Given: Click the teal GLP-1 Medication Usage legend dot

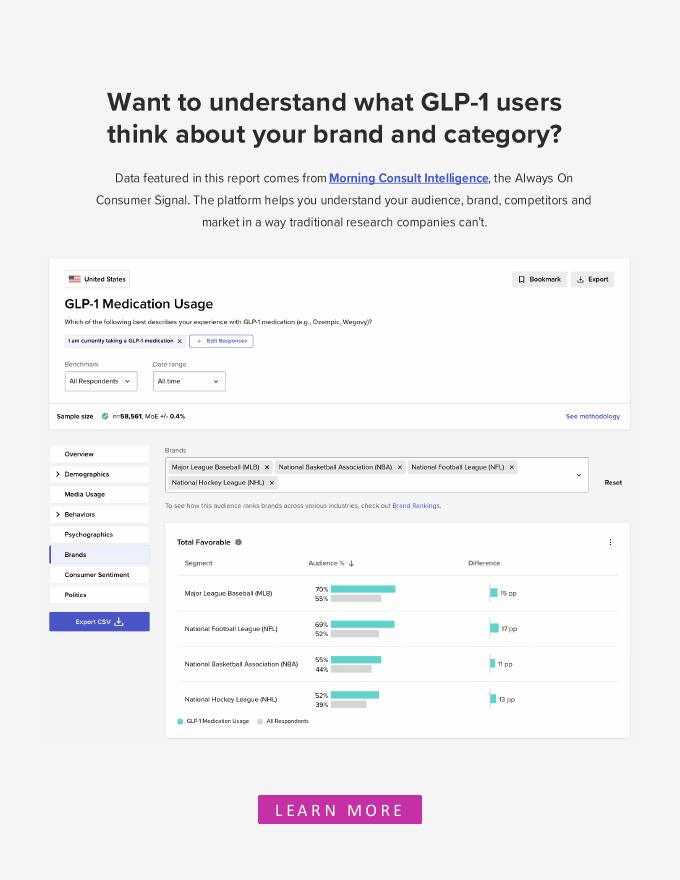Looking at the screenshot, I should tap(180, 721).
